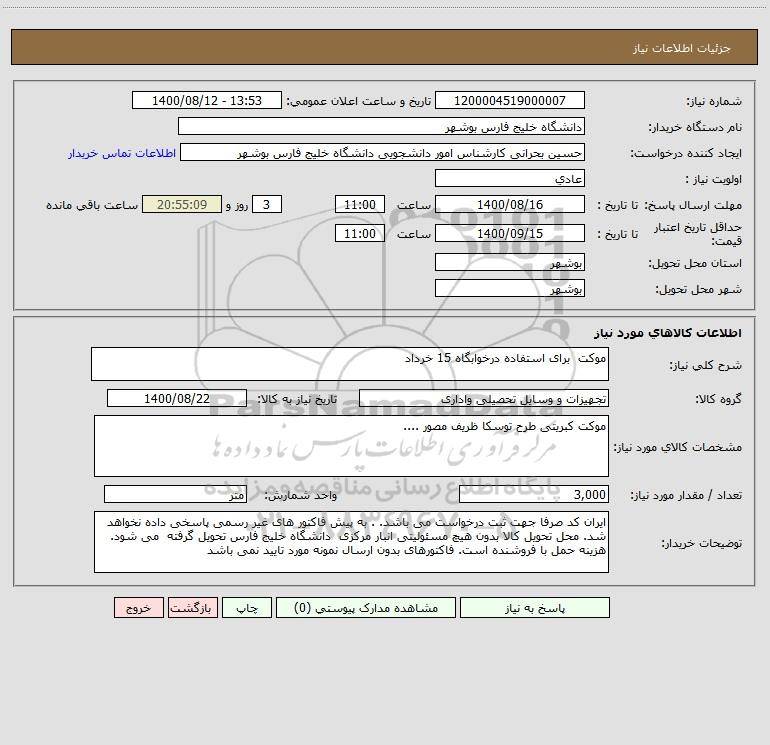Click the چاپ print button
770x745 pixels.
pos(247,607)
